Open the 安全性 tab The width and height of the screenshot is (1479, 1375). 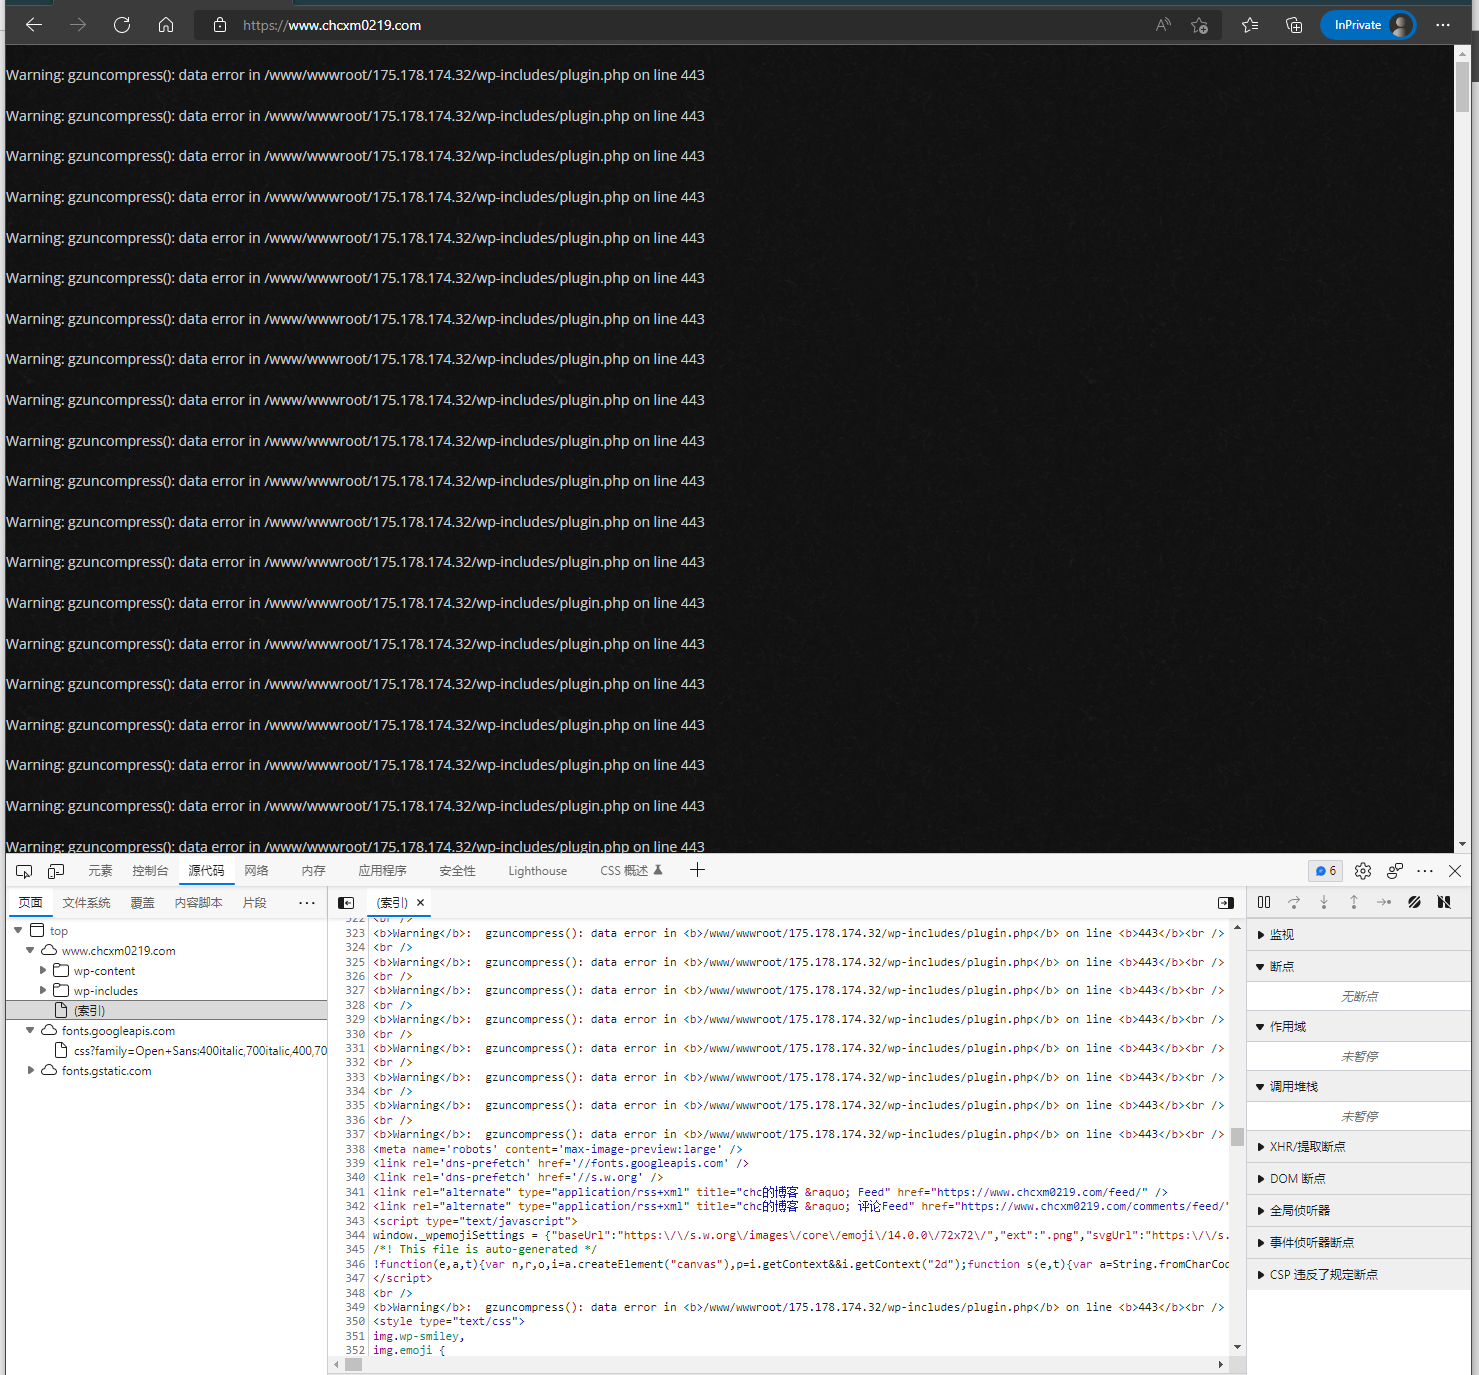tap(457, 871)
